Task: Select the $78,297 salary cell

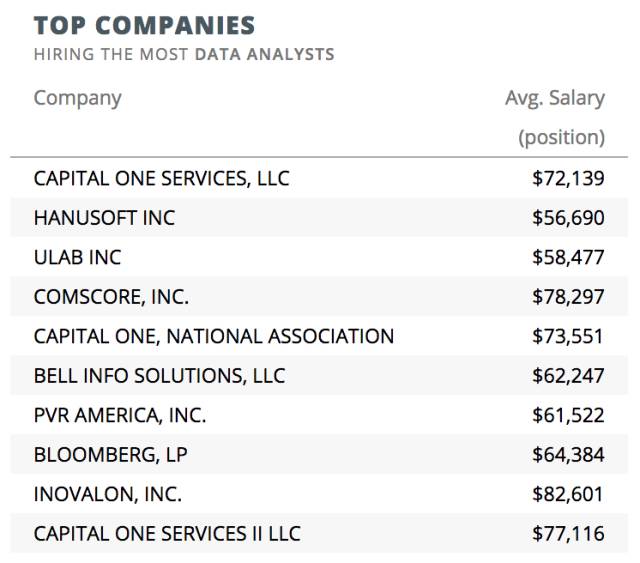Action: tap(568, 297)
